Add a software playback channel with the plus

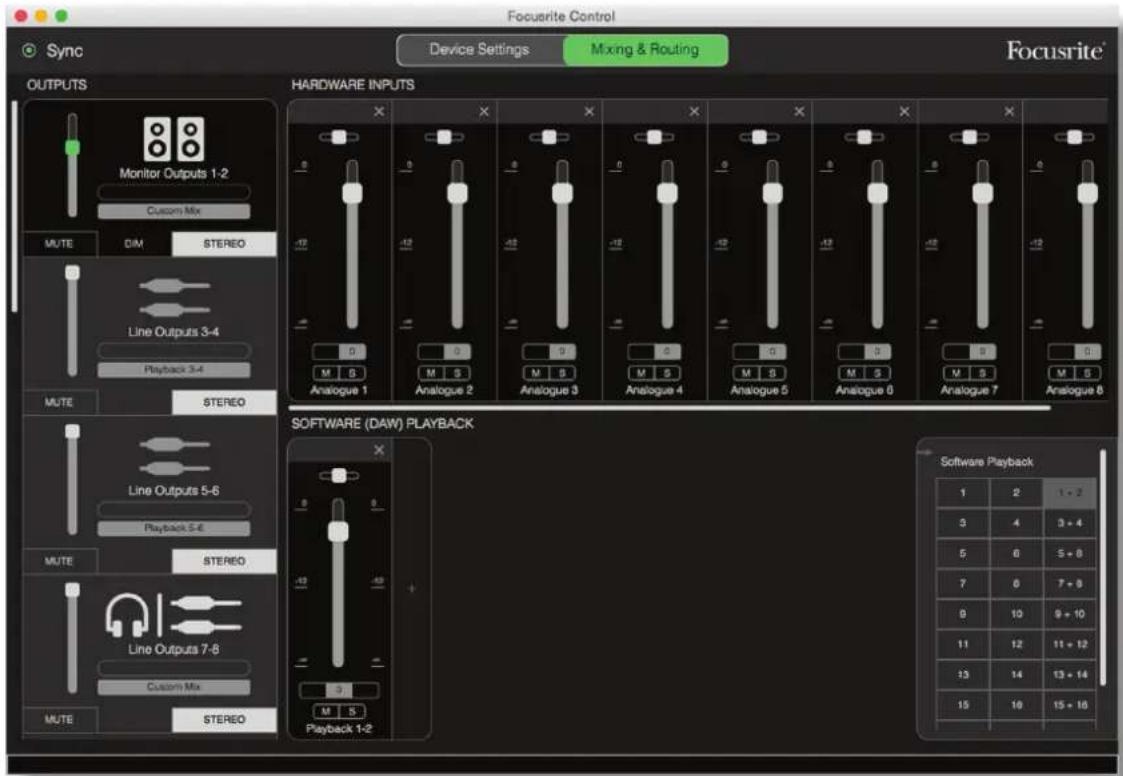tap(412, 588)
